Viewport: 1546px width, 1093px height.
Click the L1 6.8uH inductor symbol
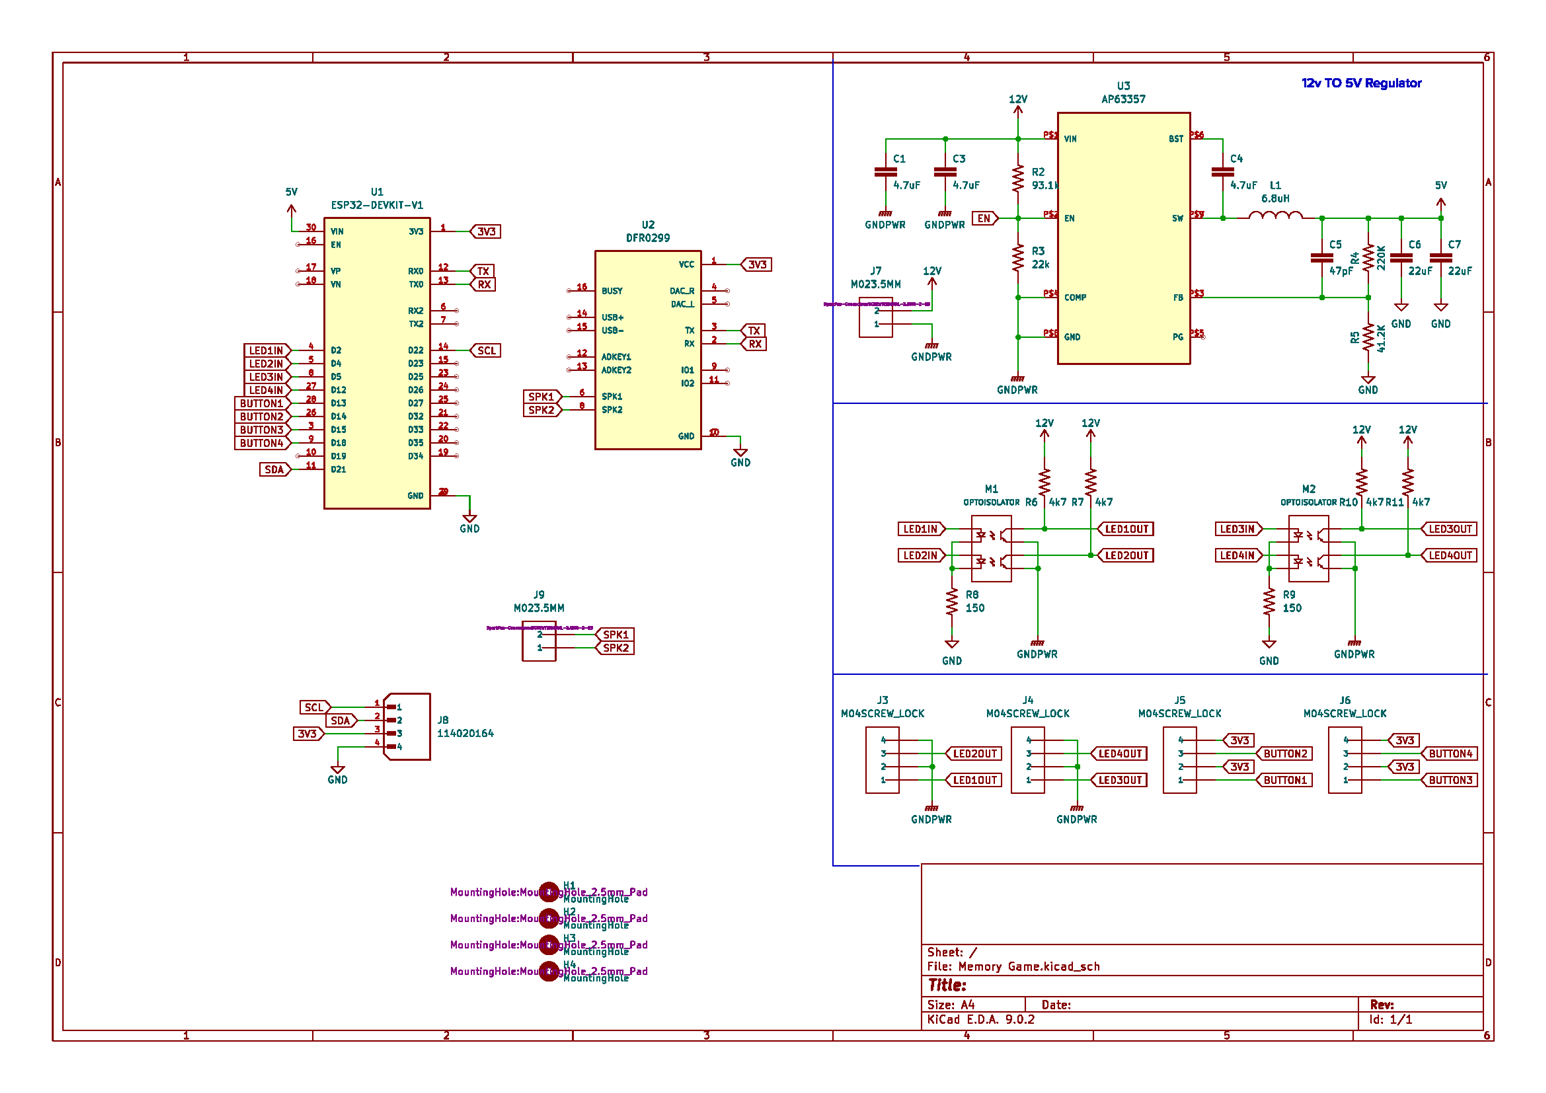coord(1275,216)
